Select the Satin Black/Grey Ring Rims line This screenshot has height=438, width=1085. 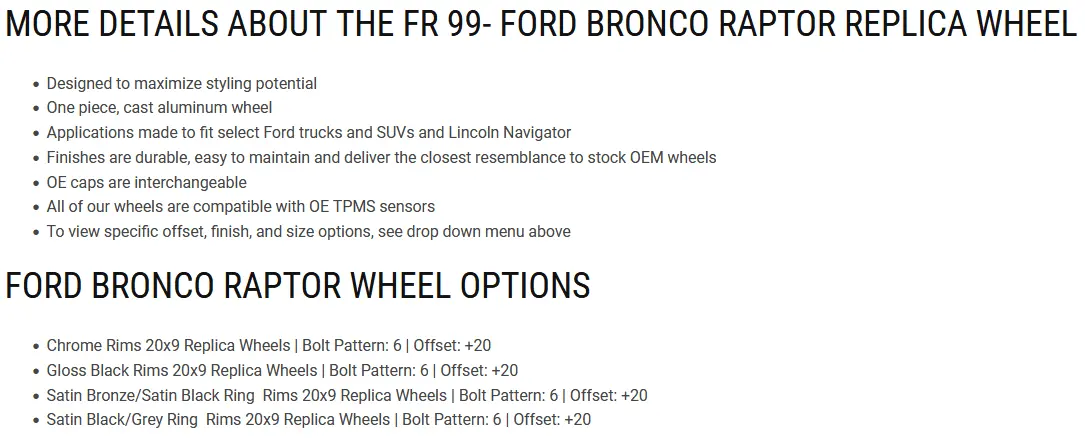click(x=319, y=419)
